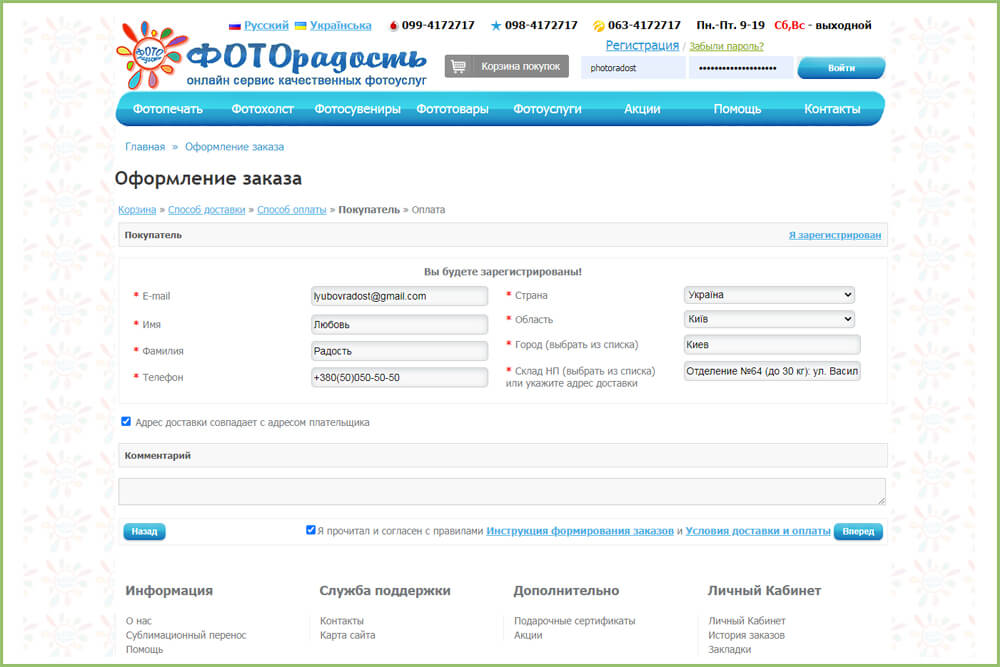1000x667 pixels.
Task: Click the ФОТОрадость flower logo
Action: coord(150,55)
